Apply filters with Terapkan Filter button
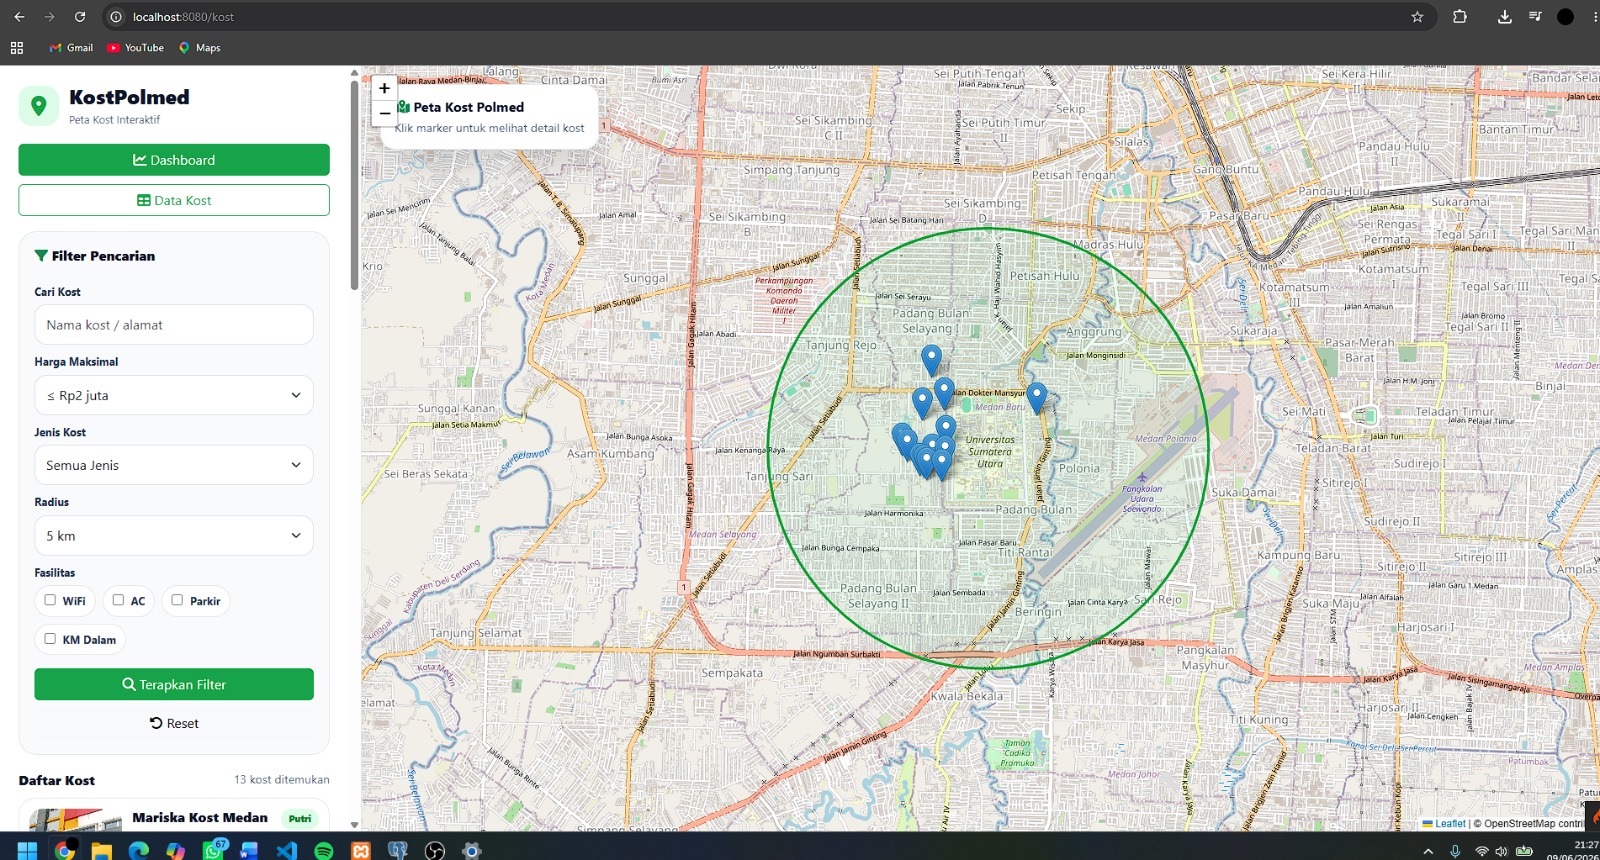The width and height of the screenshot is (1600, 860). 174,684
